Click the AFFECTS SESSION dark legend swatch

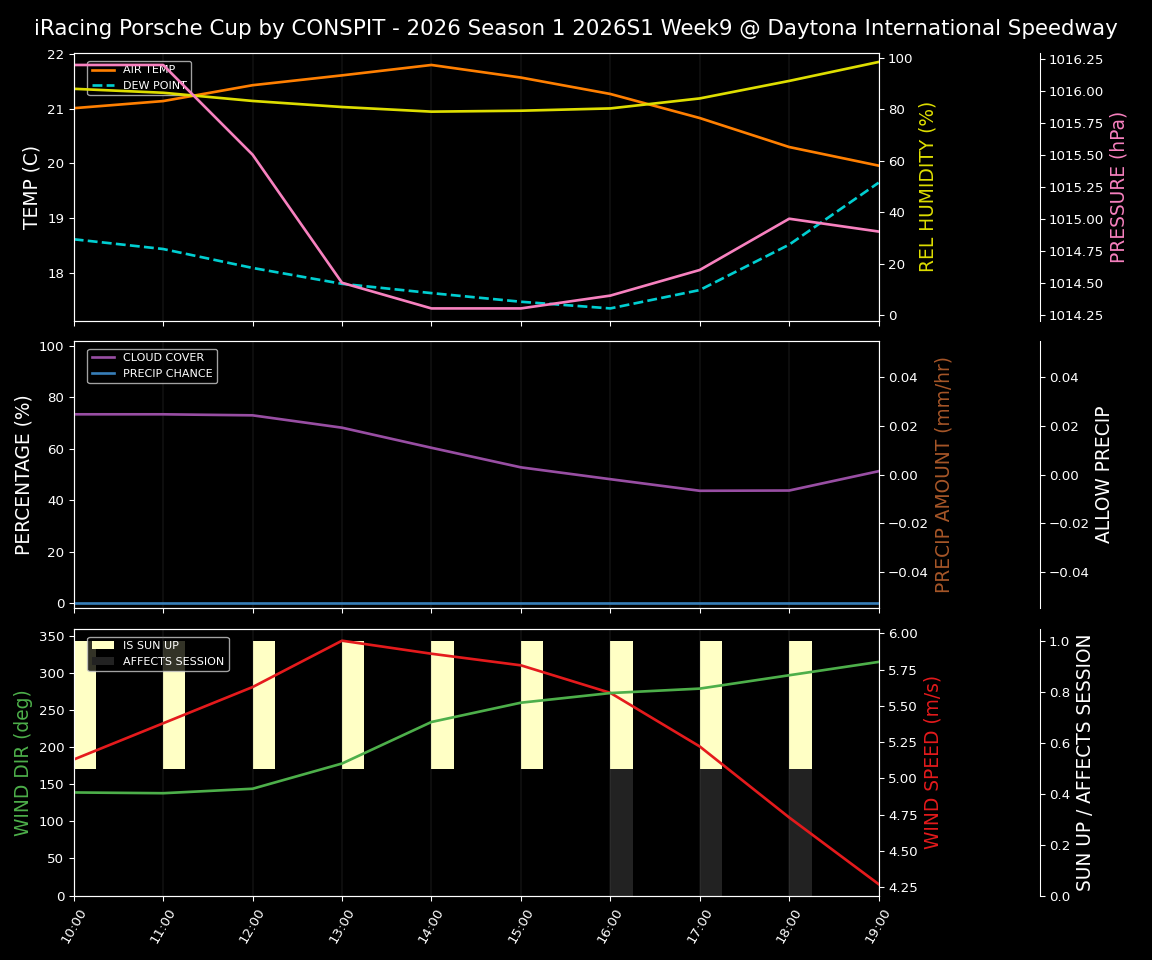pyautogui.click(x=103, y=659)
